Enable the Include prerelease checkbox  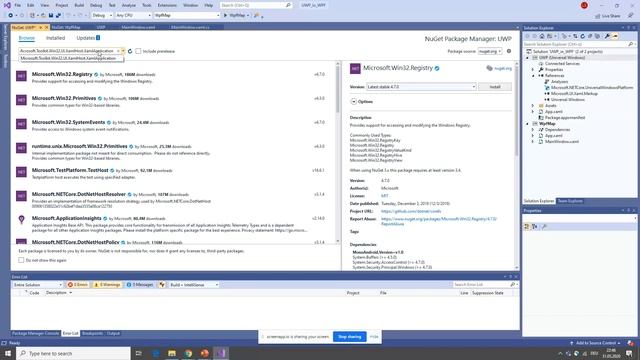coord(138,51)
